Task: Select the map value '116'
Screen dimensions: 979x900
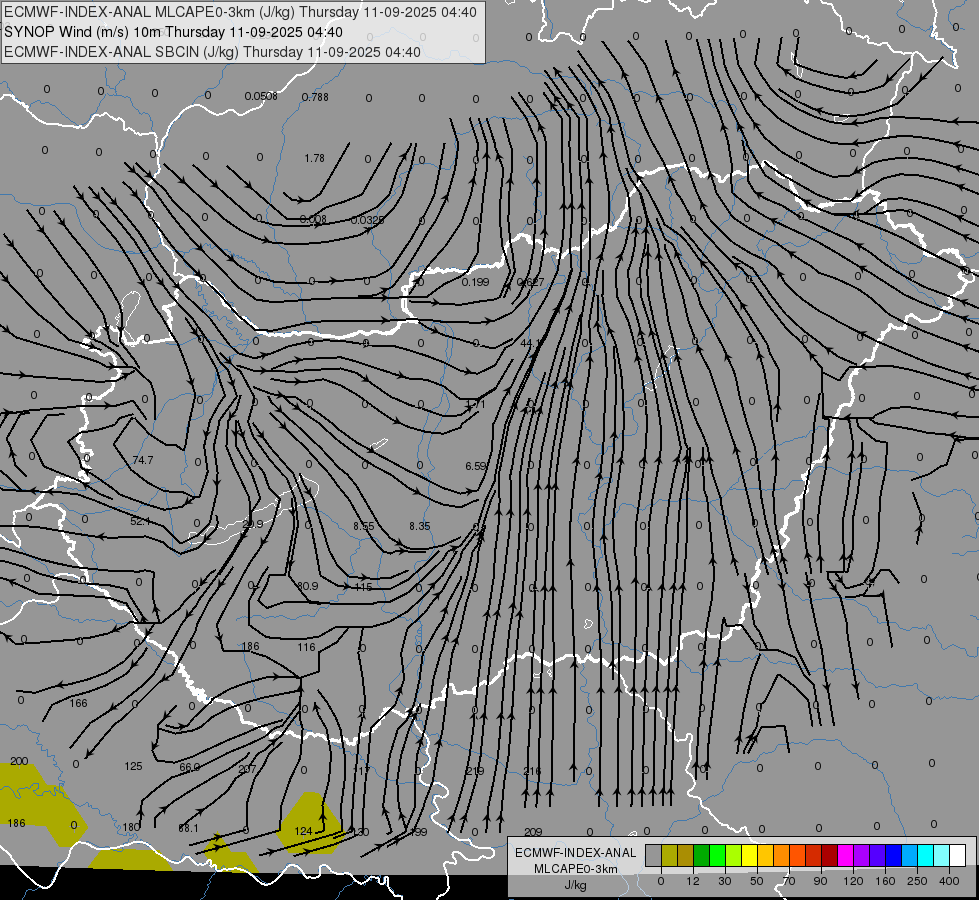Action: click(x=306, y=647)
